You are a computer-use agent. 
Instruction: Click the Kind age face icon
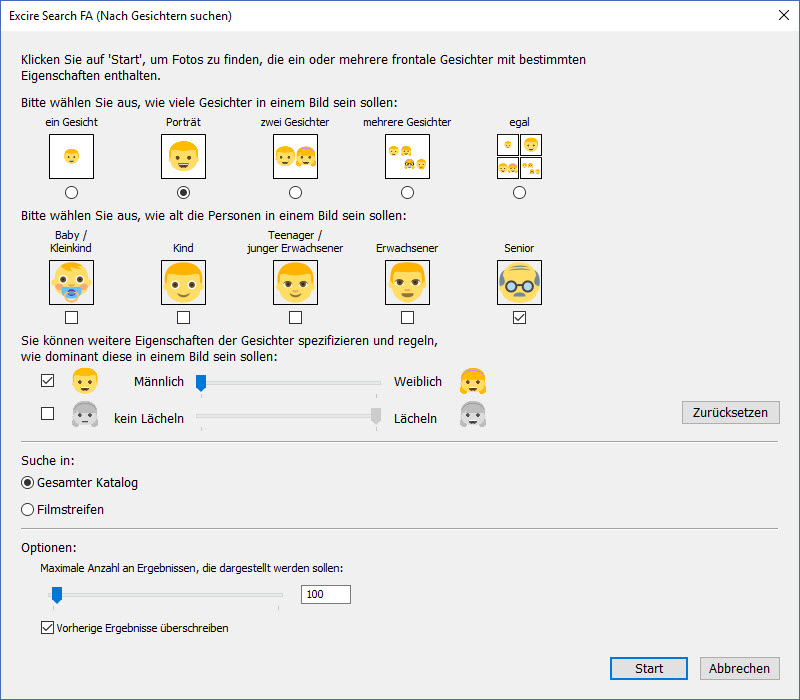click(183, 283)
